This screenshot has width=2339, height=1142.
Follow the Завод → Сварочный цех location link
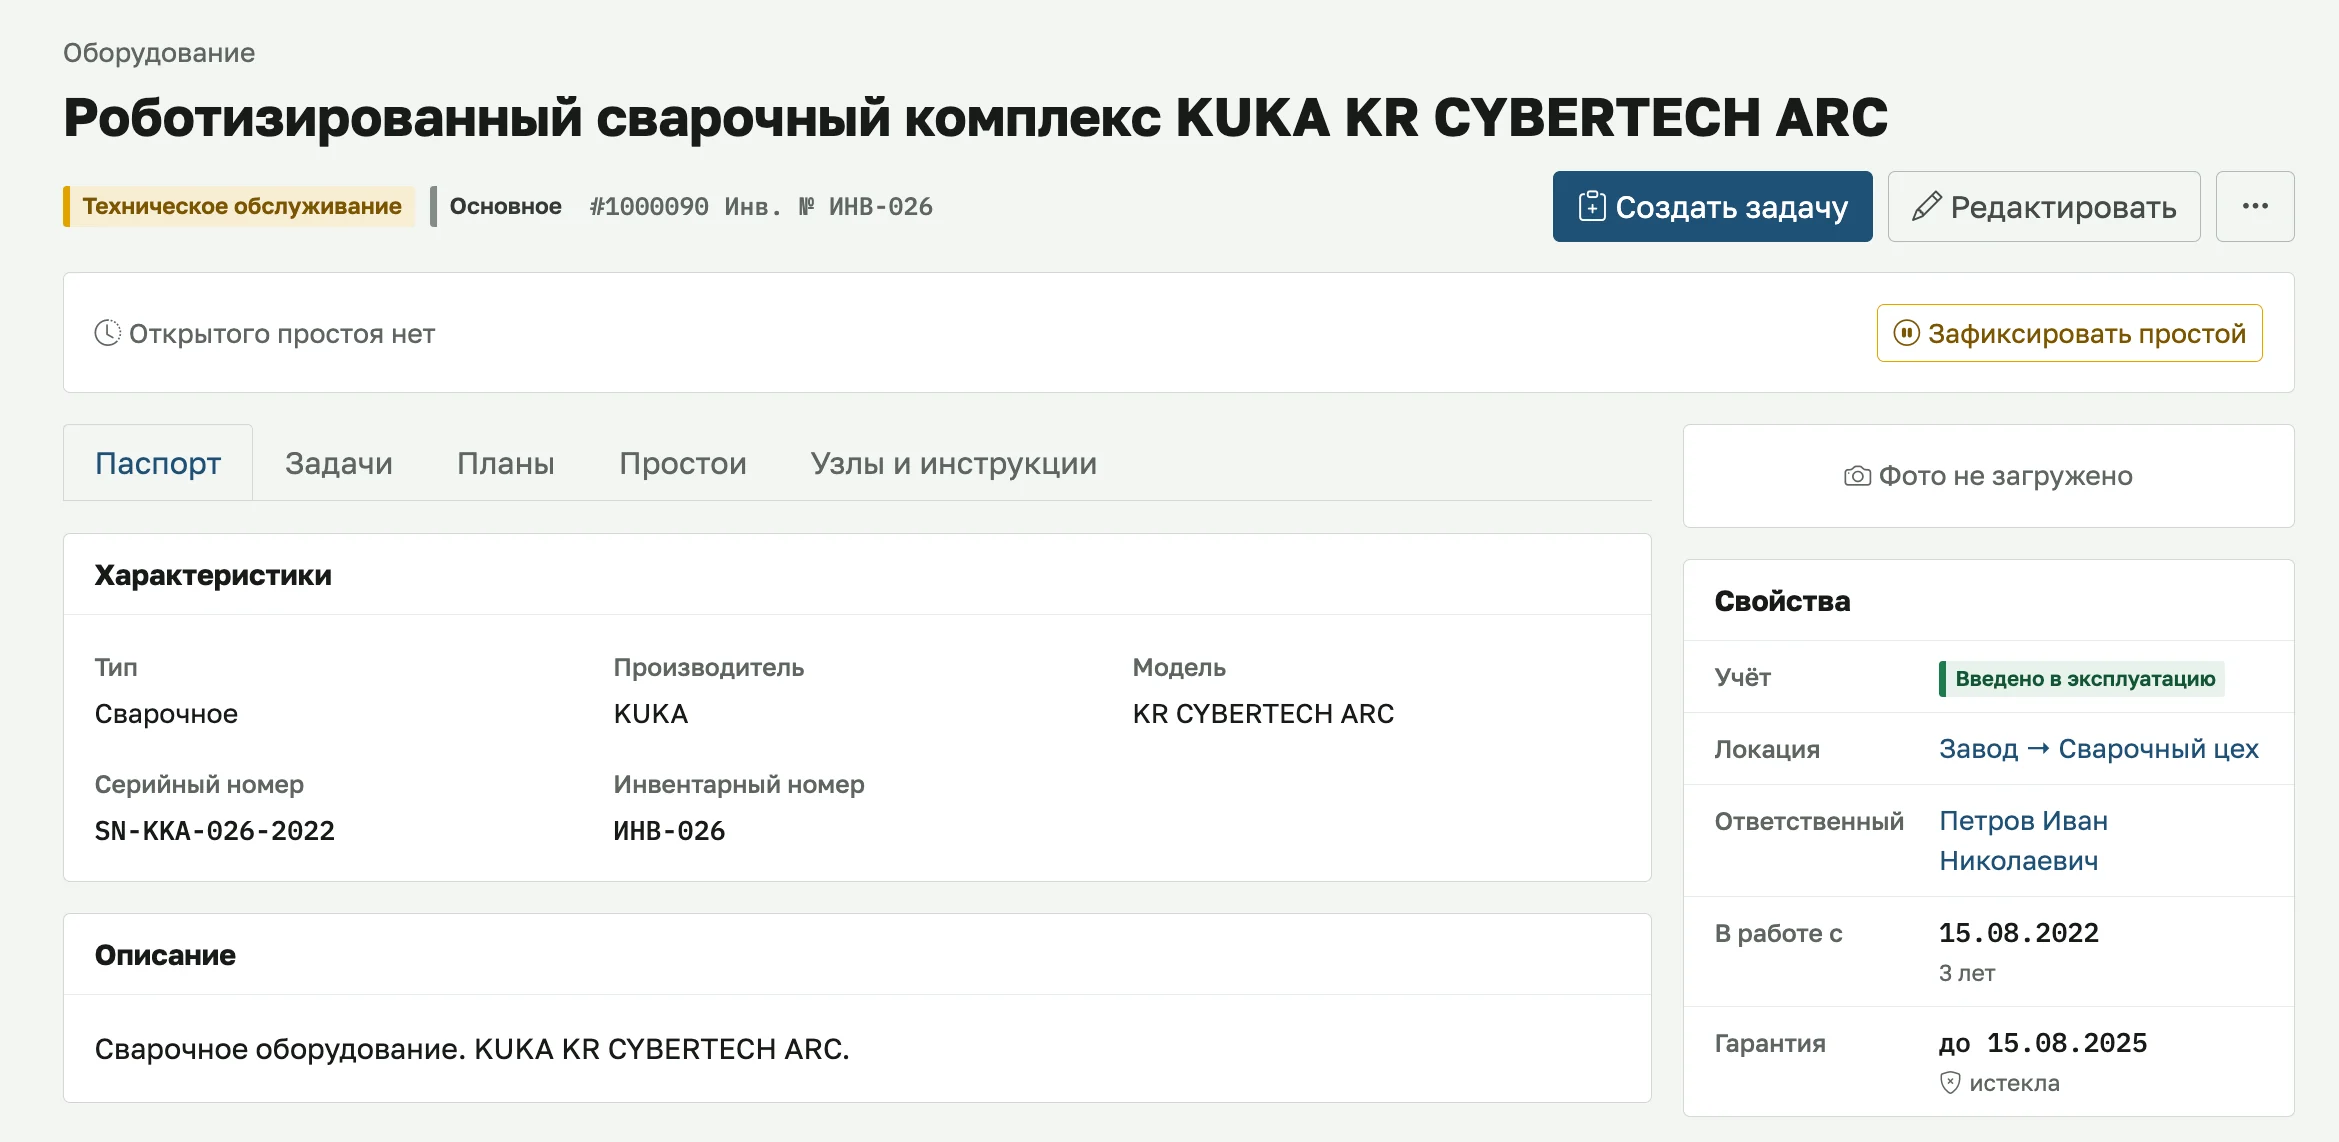(x=2099, y=749)
